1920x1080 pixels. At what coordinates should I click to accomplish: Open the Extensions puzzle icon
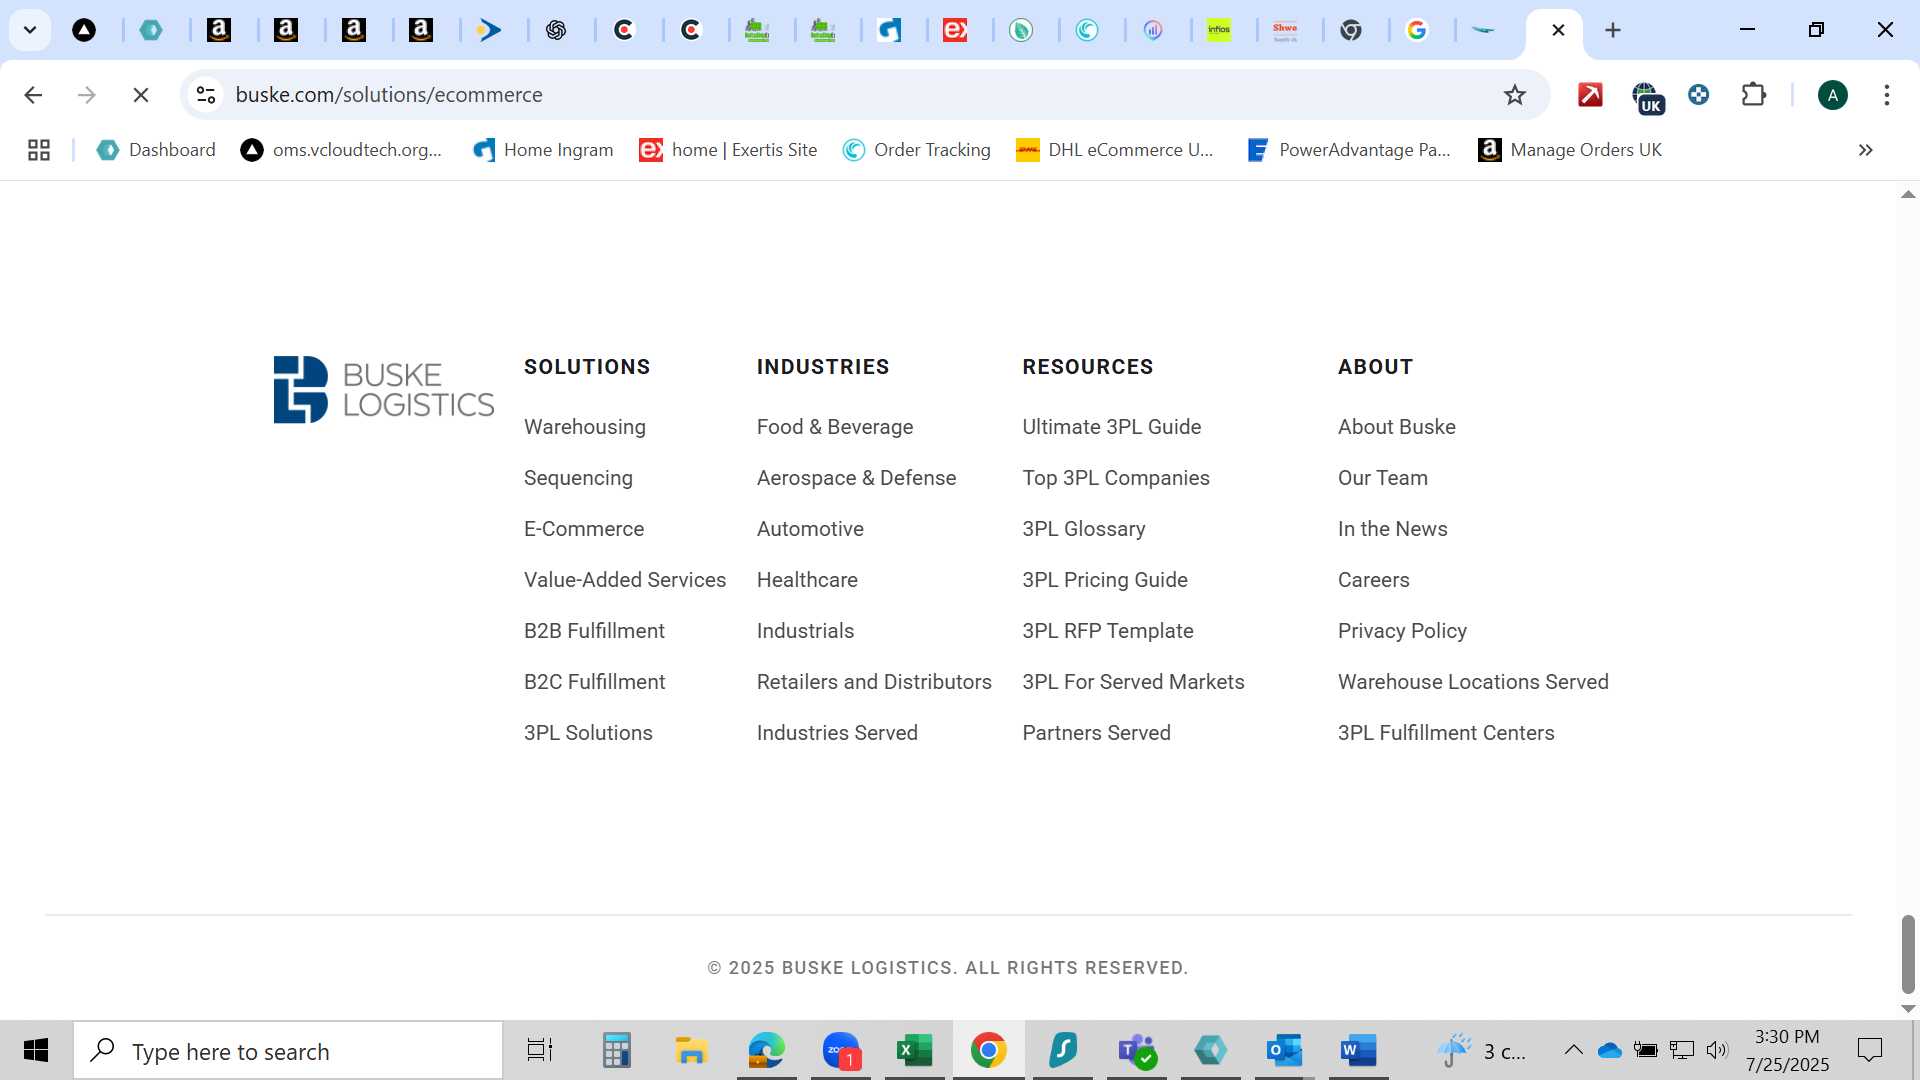pos(1754,95)
